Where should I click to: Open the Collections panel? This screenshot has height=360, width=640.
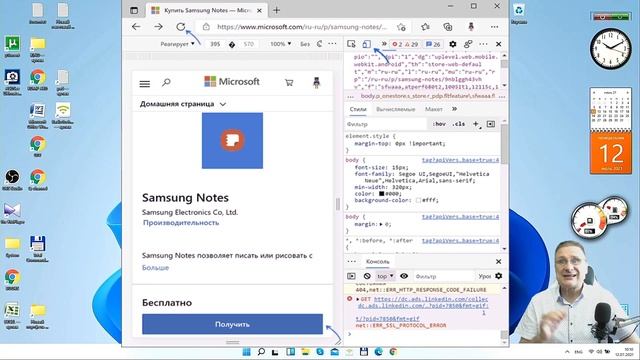point(448,27)
